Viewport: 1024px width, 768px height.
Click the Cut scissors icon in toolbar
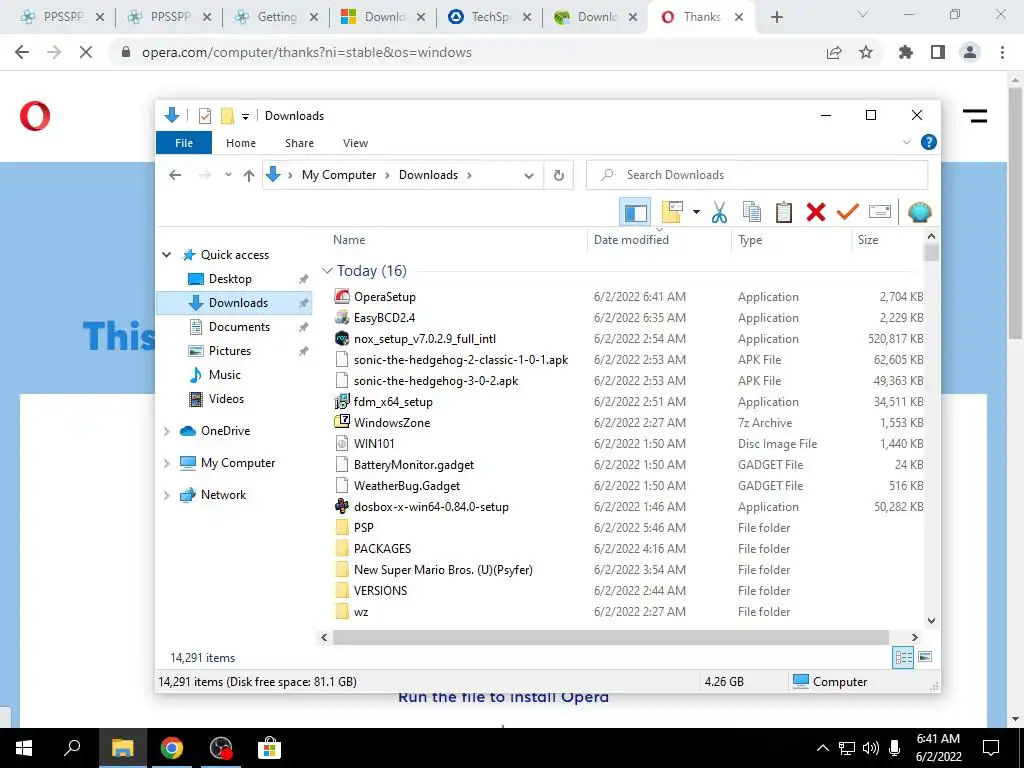[x=719, y=212]
